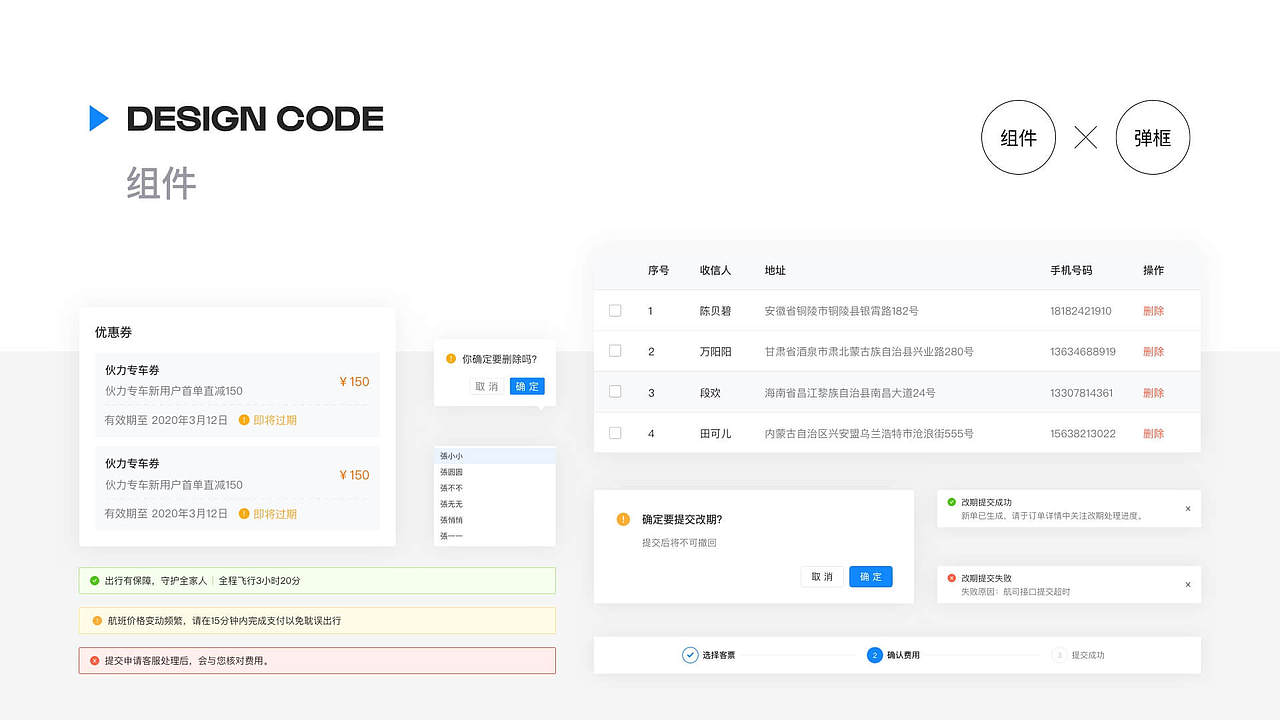Click grey step 3 circle for 提交成功
The image size is (1280, 720).
[1059, 655]
